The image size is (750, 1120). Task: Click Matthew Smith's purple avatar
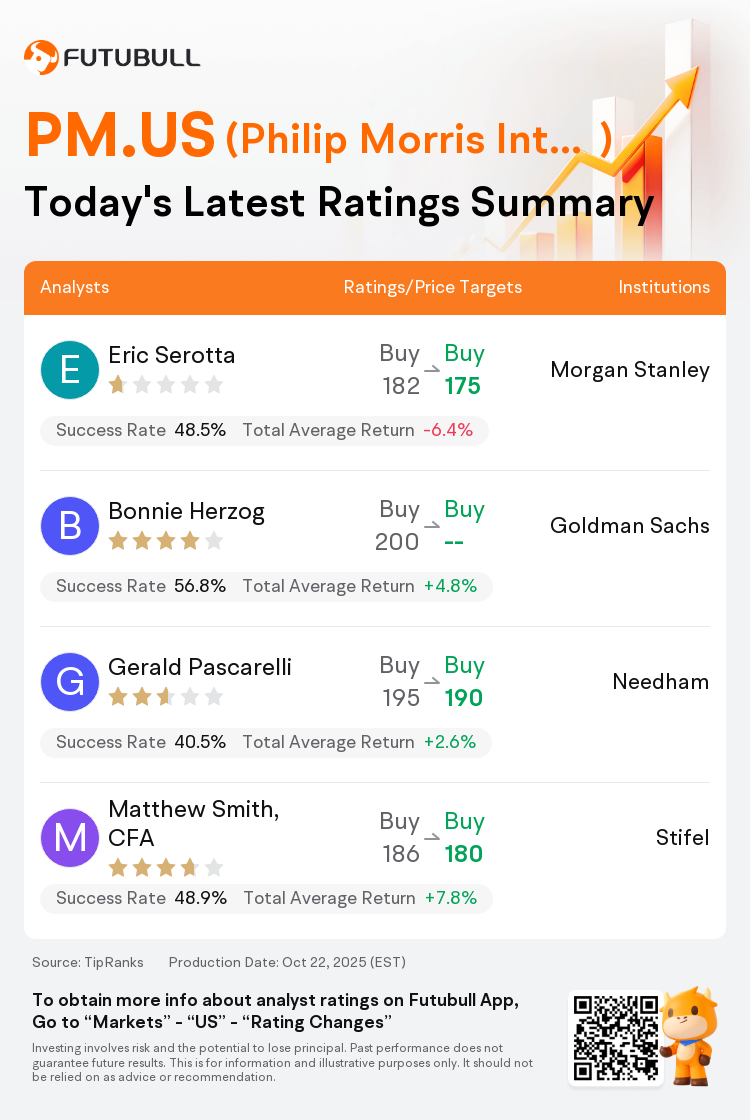[x=70, y=838]
